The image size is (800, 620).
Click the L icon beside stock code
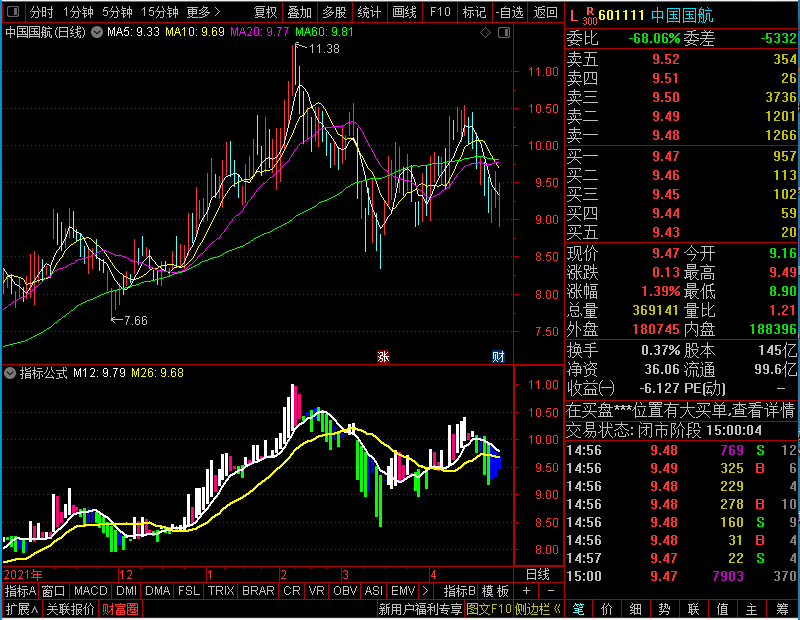(574, 16)
